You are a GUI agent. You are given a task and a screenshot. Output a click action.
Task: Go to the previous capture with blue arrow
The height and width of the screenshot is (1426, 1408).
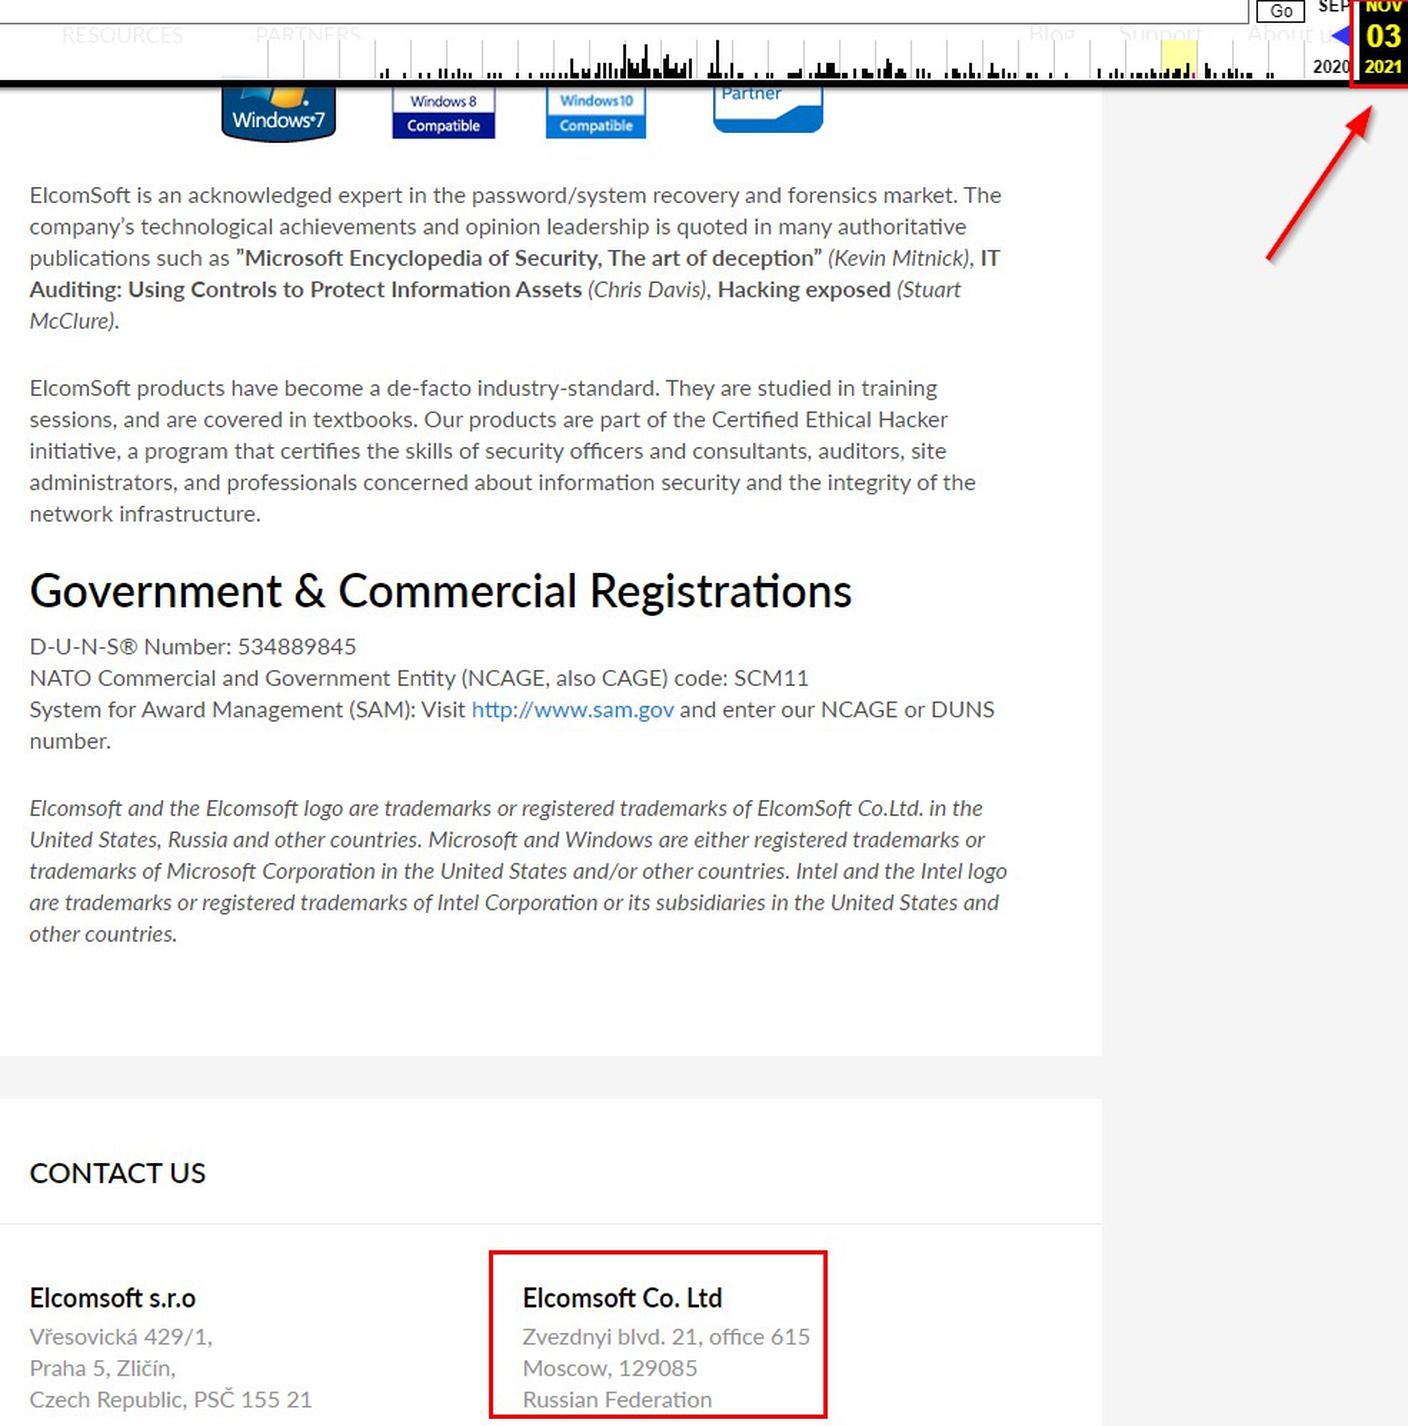pyautogui.click(x=1342, y=36)
